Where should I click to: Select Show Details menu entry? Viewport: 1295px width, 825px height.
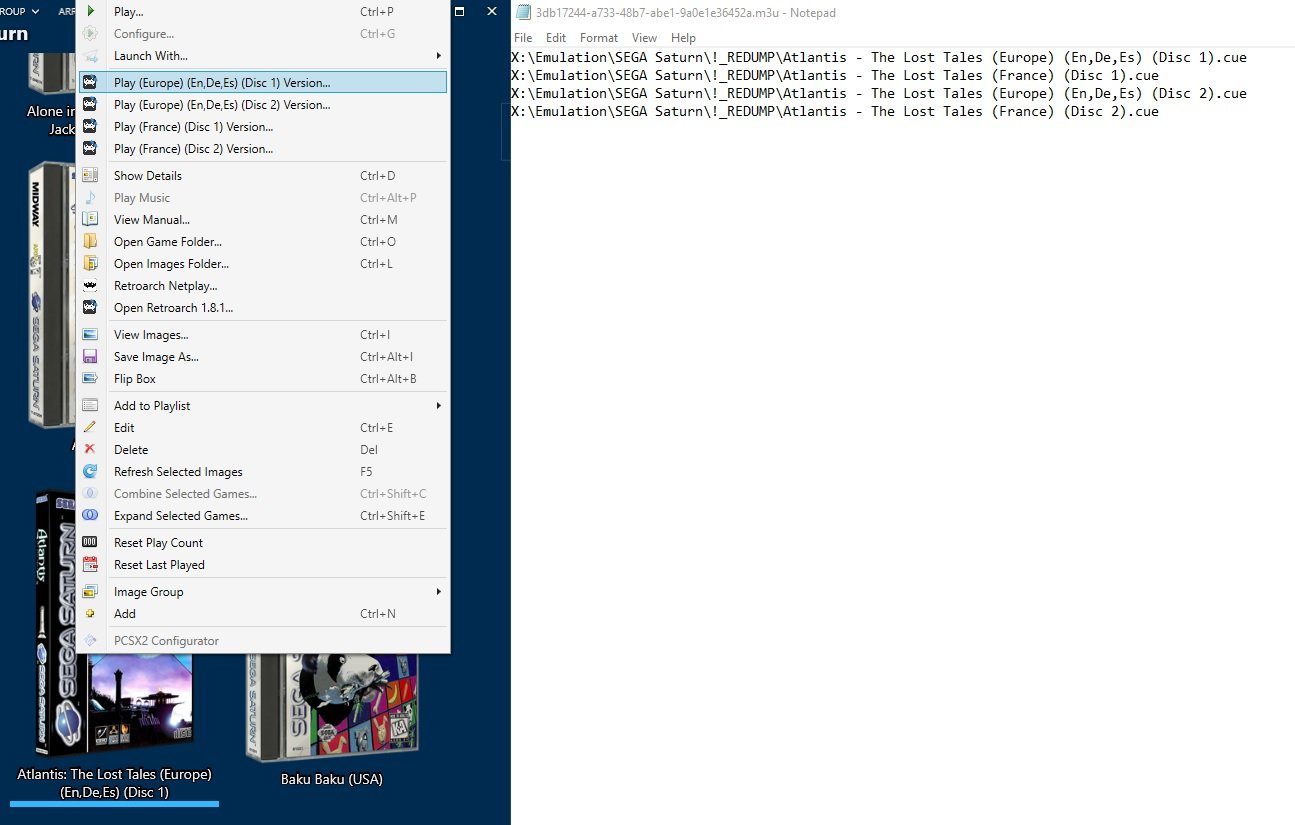coord(262,176)
